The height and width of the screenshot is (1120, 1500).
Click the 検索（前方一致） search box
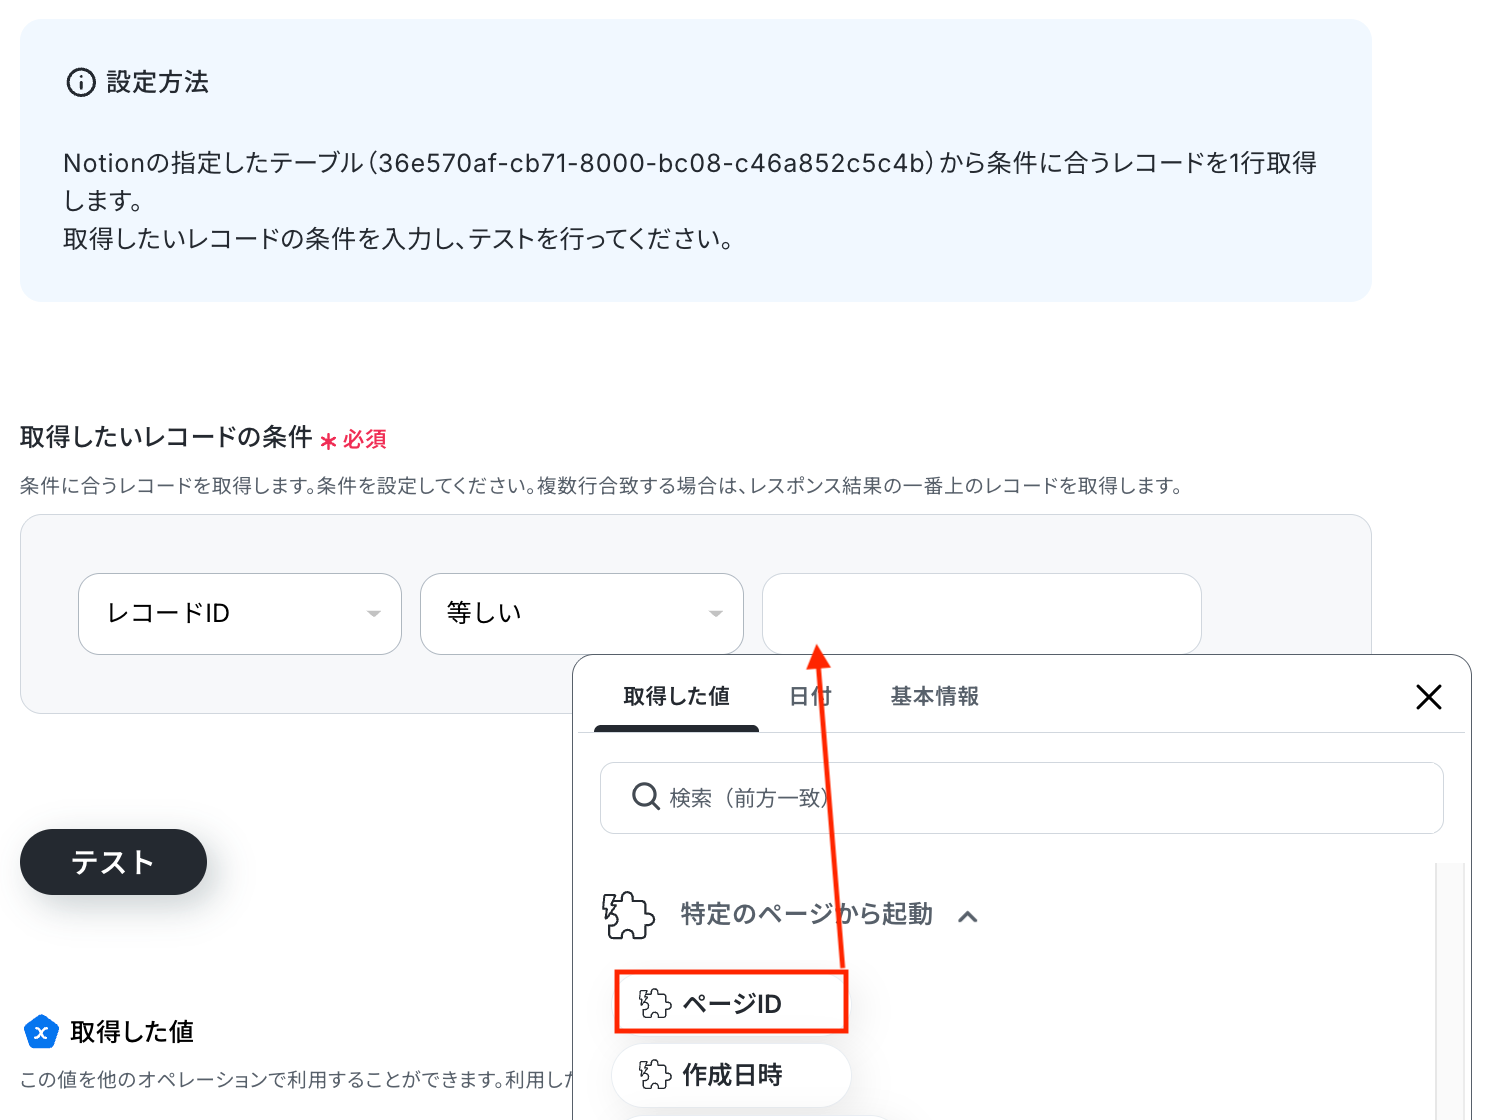[x=1022, y=798]
